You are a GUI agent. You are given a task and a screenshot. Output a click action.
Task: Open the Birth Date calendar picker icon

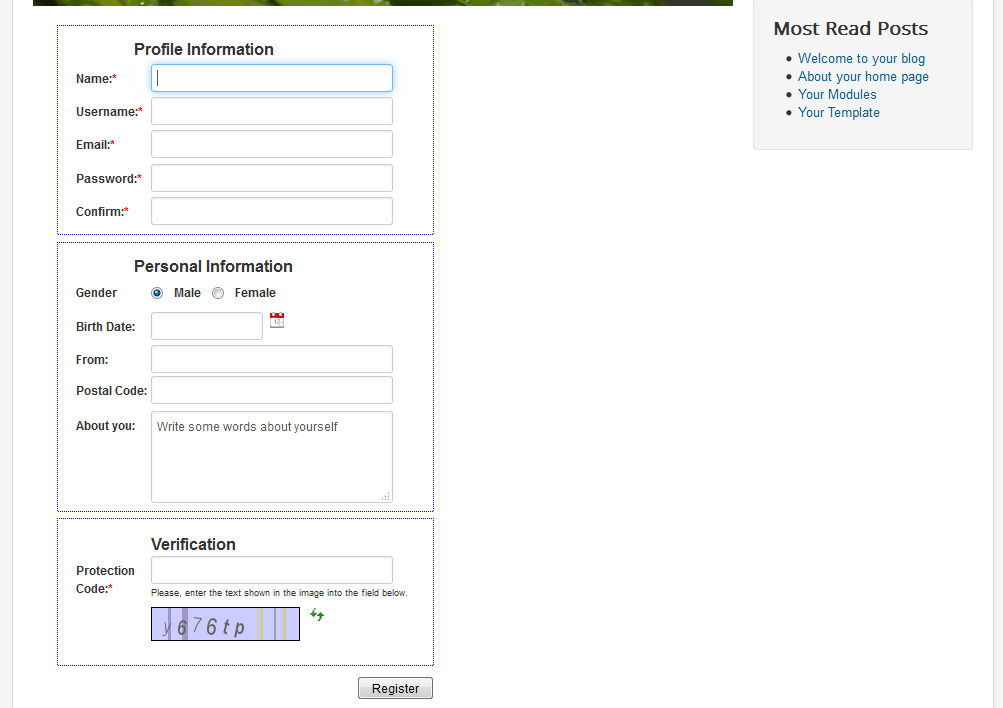click(277, 320)
